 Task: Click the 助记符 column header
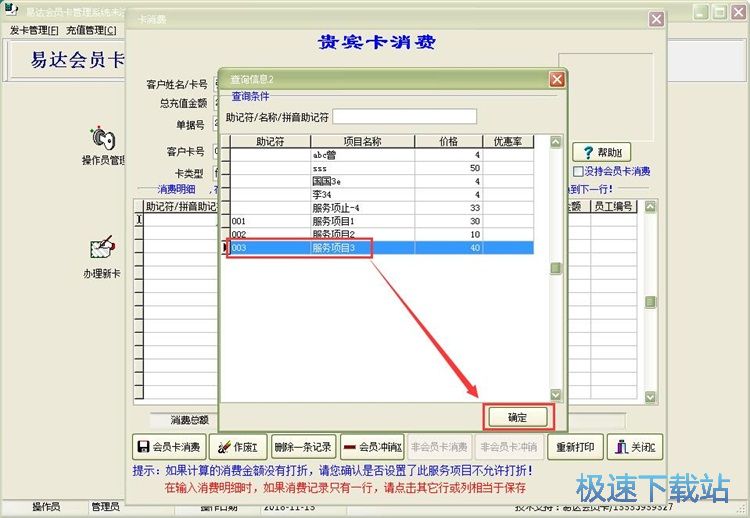(270, 142)
